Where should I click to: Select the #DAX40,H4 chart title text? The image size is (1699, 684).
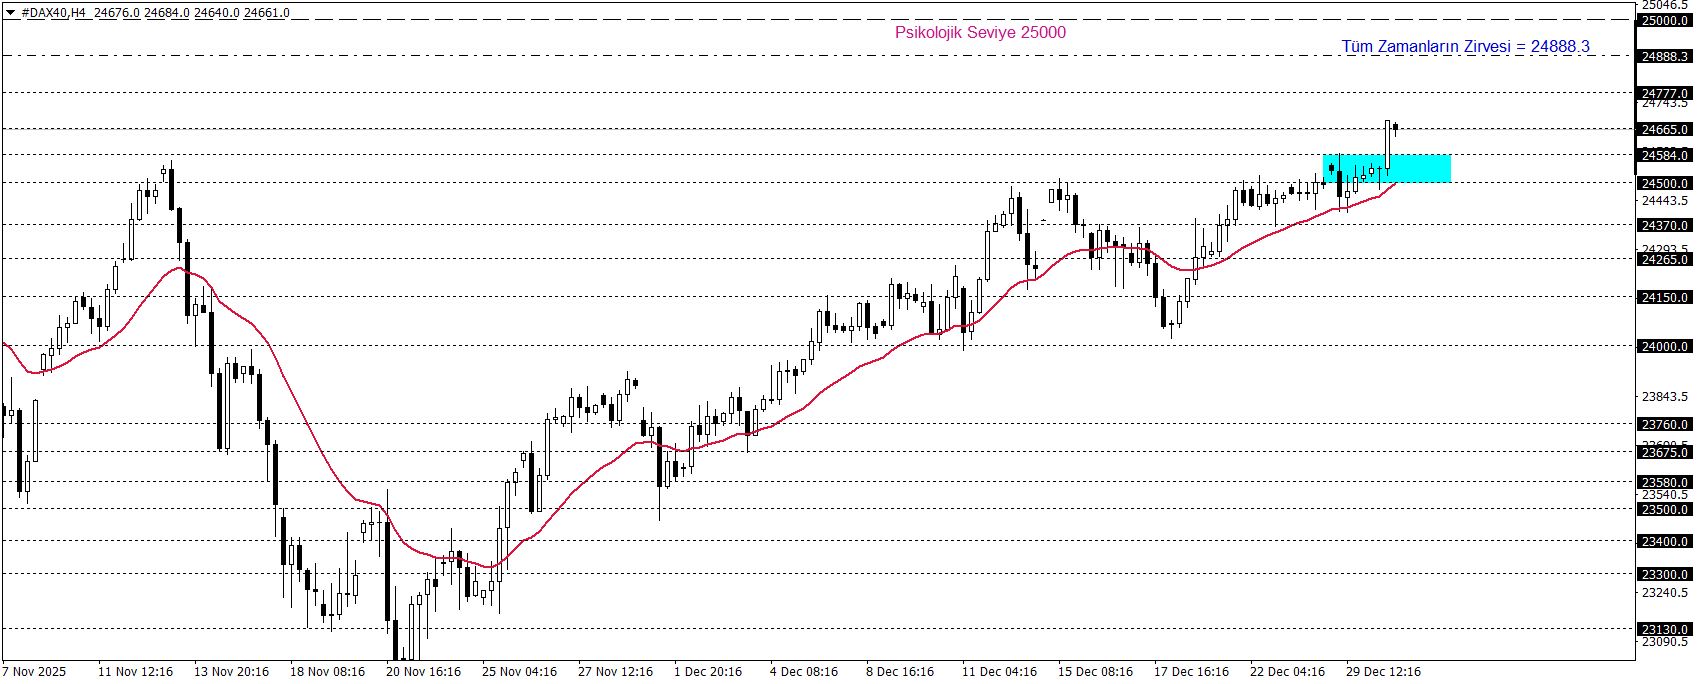54,13
